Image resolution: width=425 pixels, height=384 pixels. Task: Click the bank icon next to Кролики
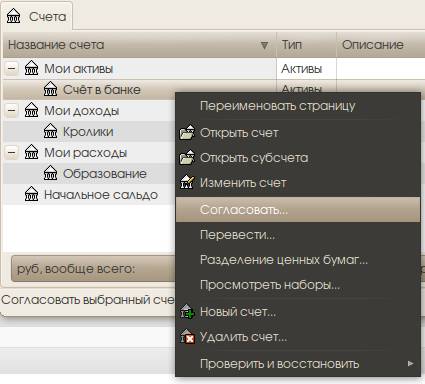click(50, 131)
